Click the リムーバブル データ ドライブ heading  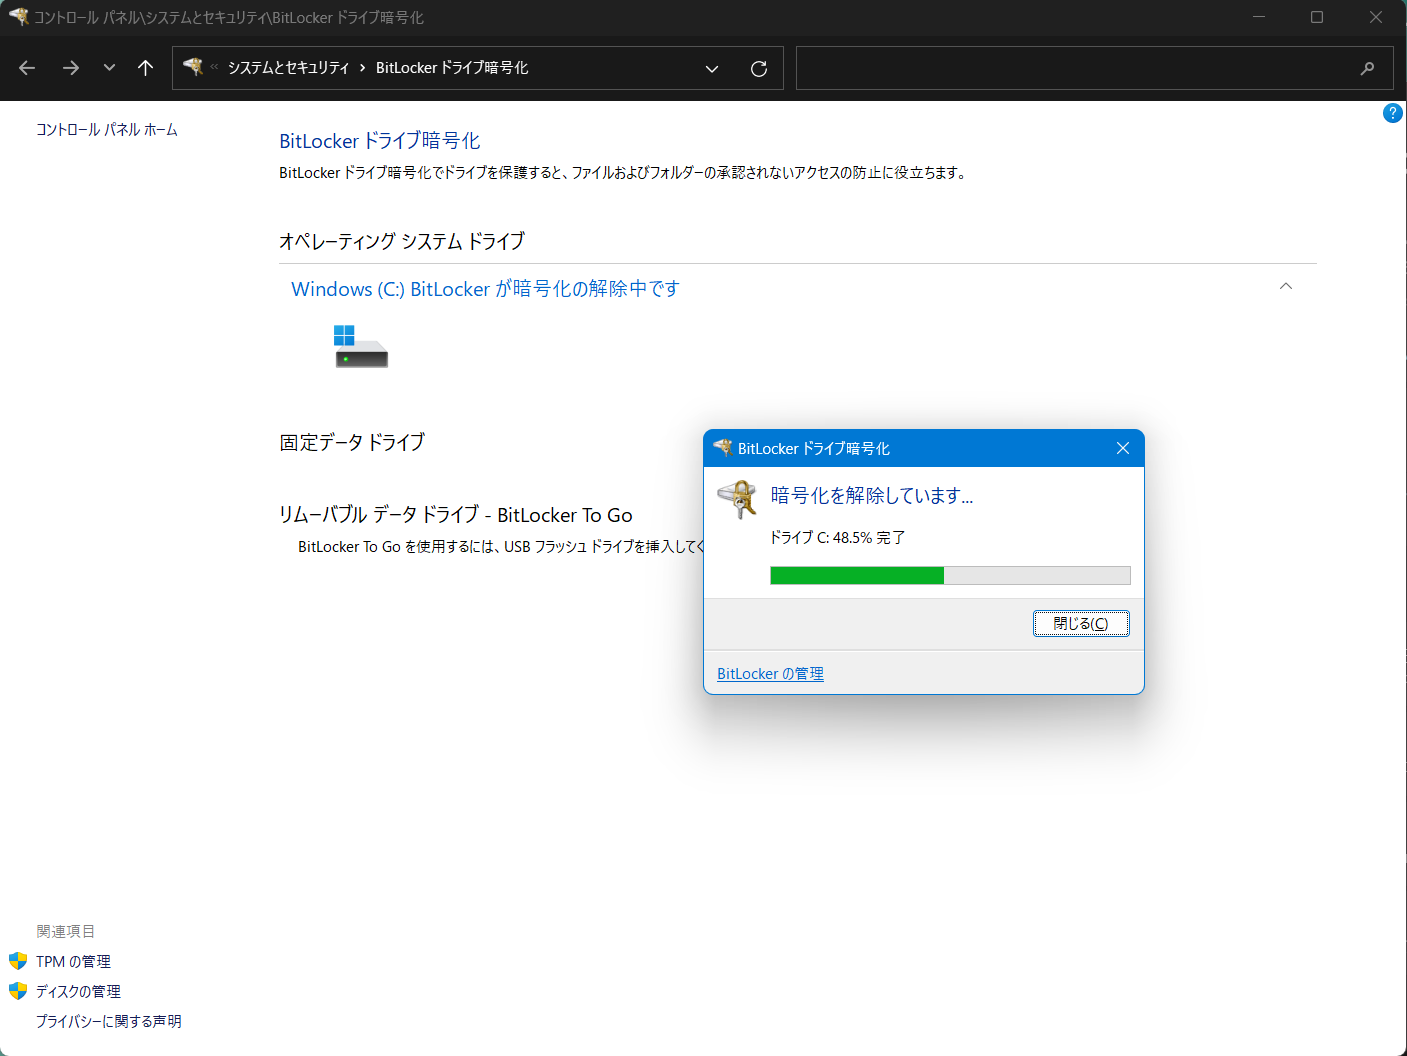pyautogui.click(x=456, y=515)
